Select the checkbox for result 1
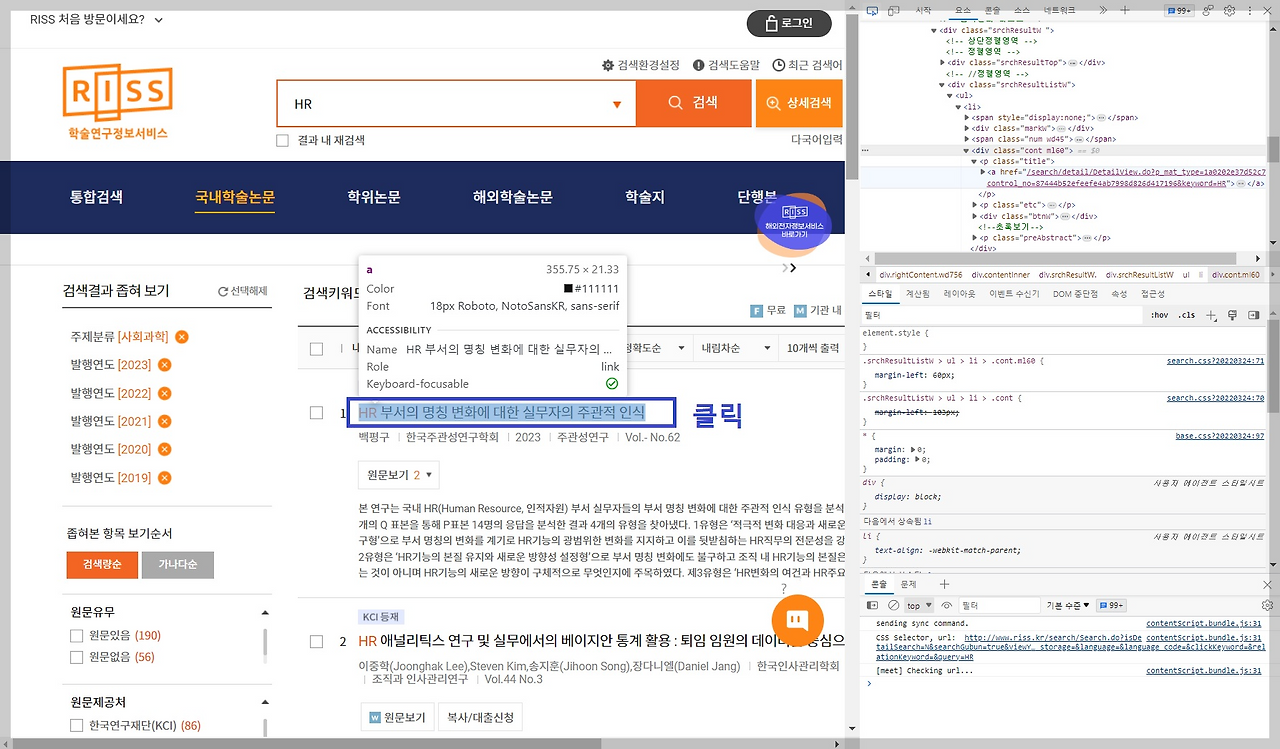Screen dimensions: 1280x749 (x=316, y=412)
